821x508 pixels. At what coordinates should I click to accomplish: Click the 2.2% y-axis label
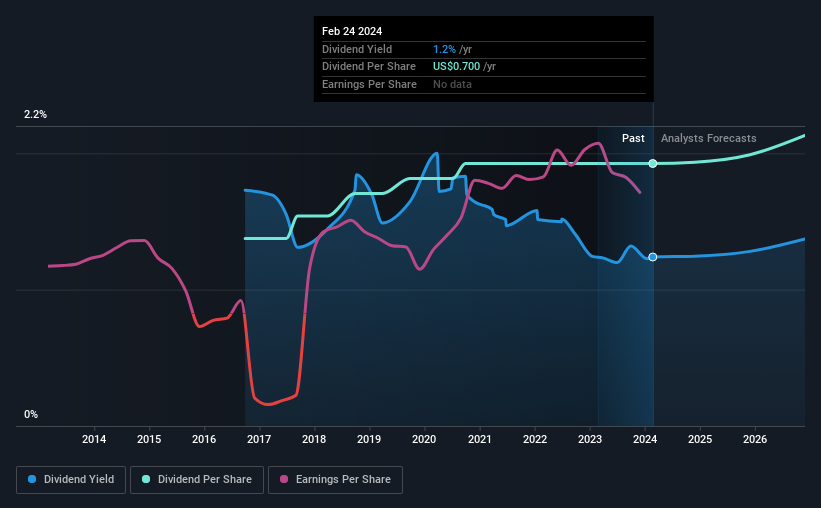[x=35, y=115]
